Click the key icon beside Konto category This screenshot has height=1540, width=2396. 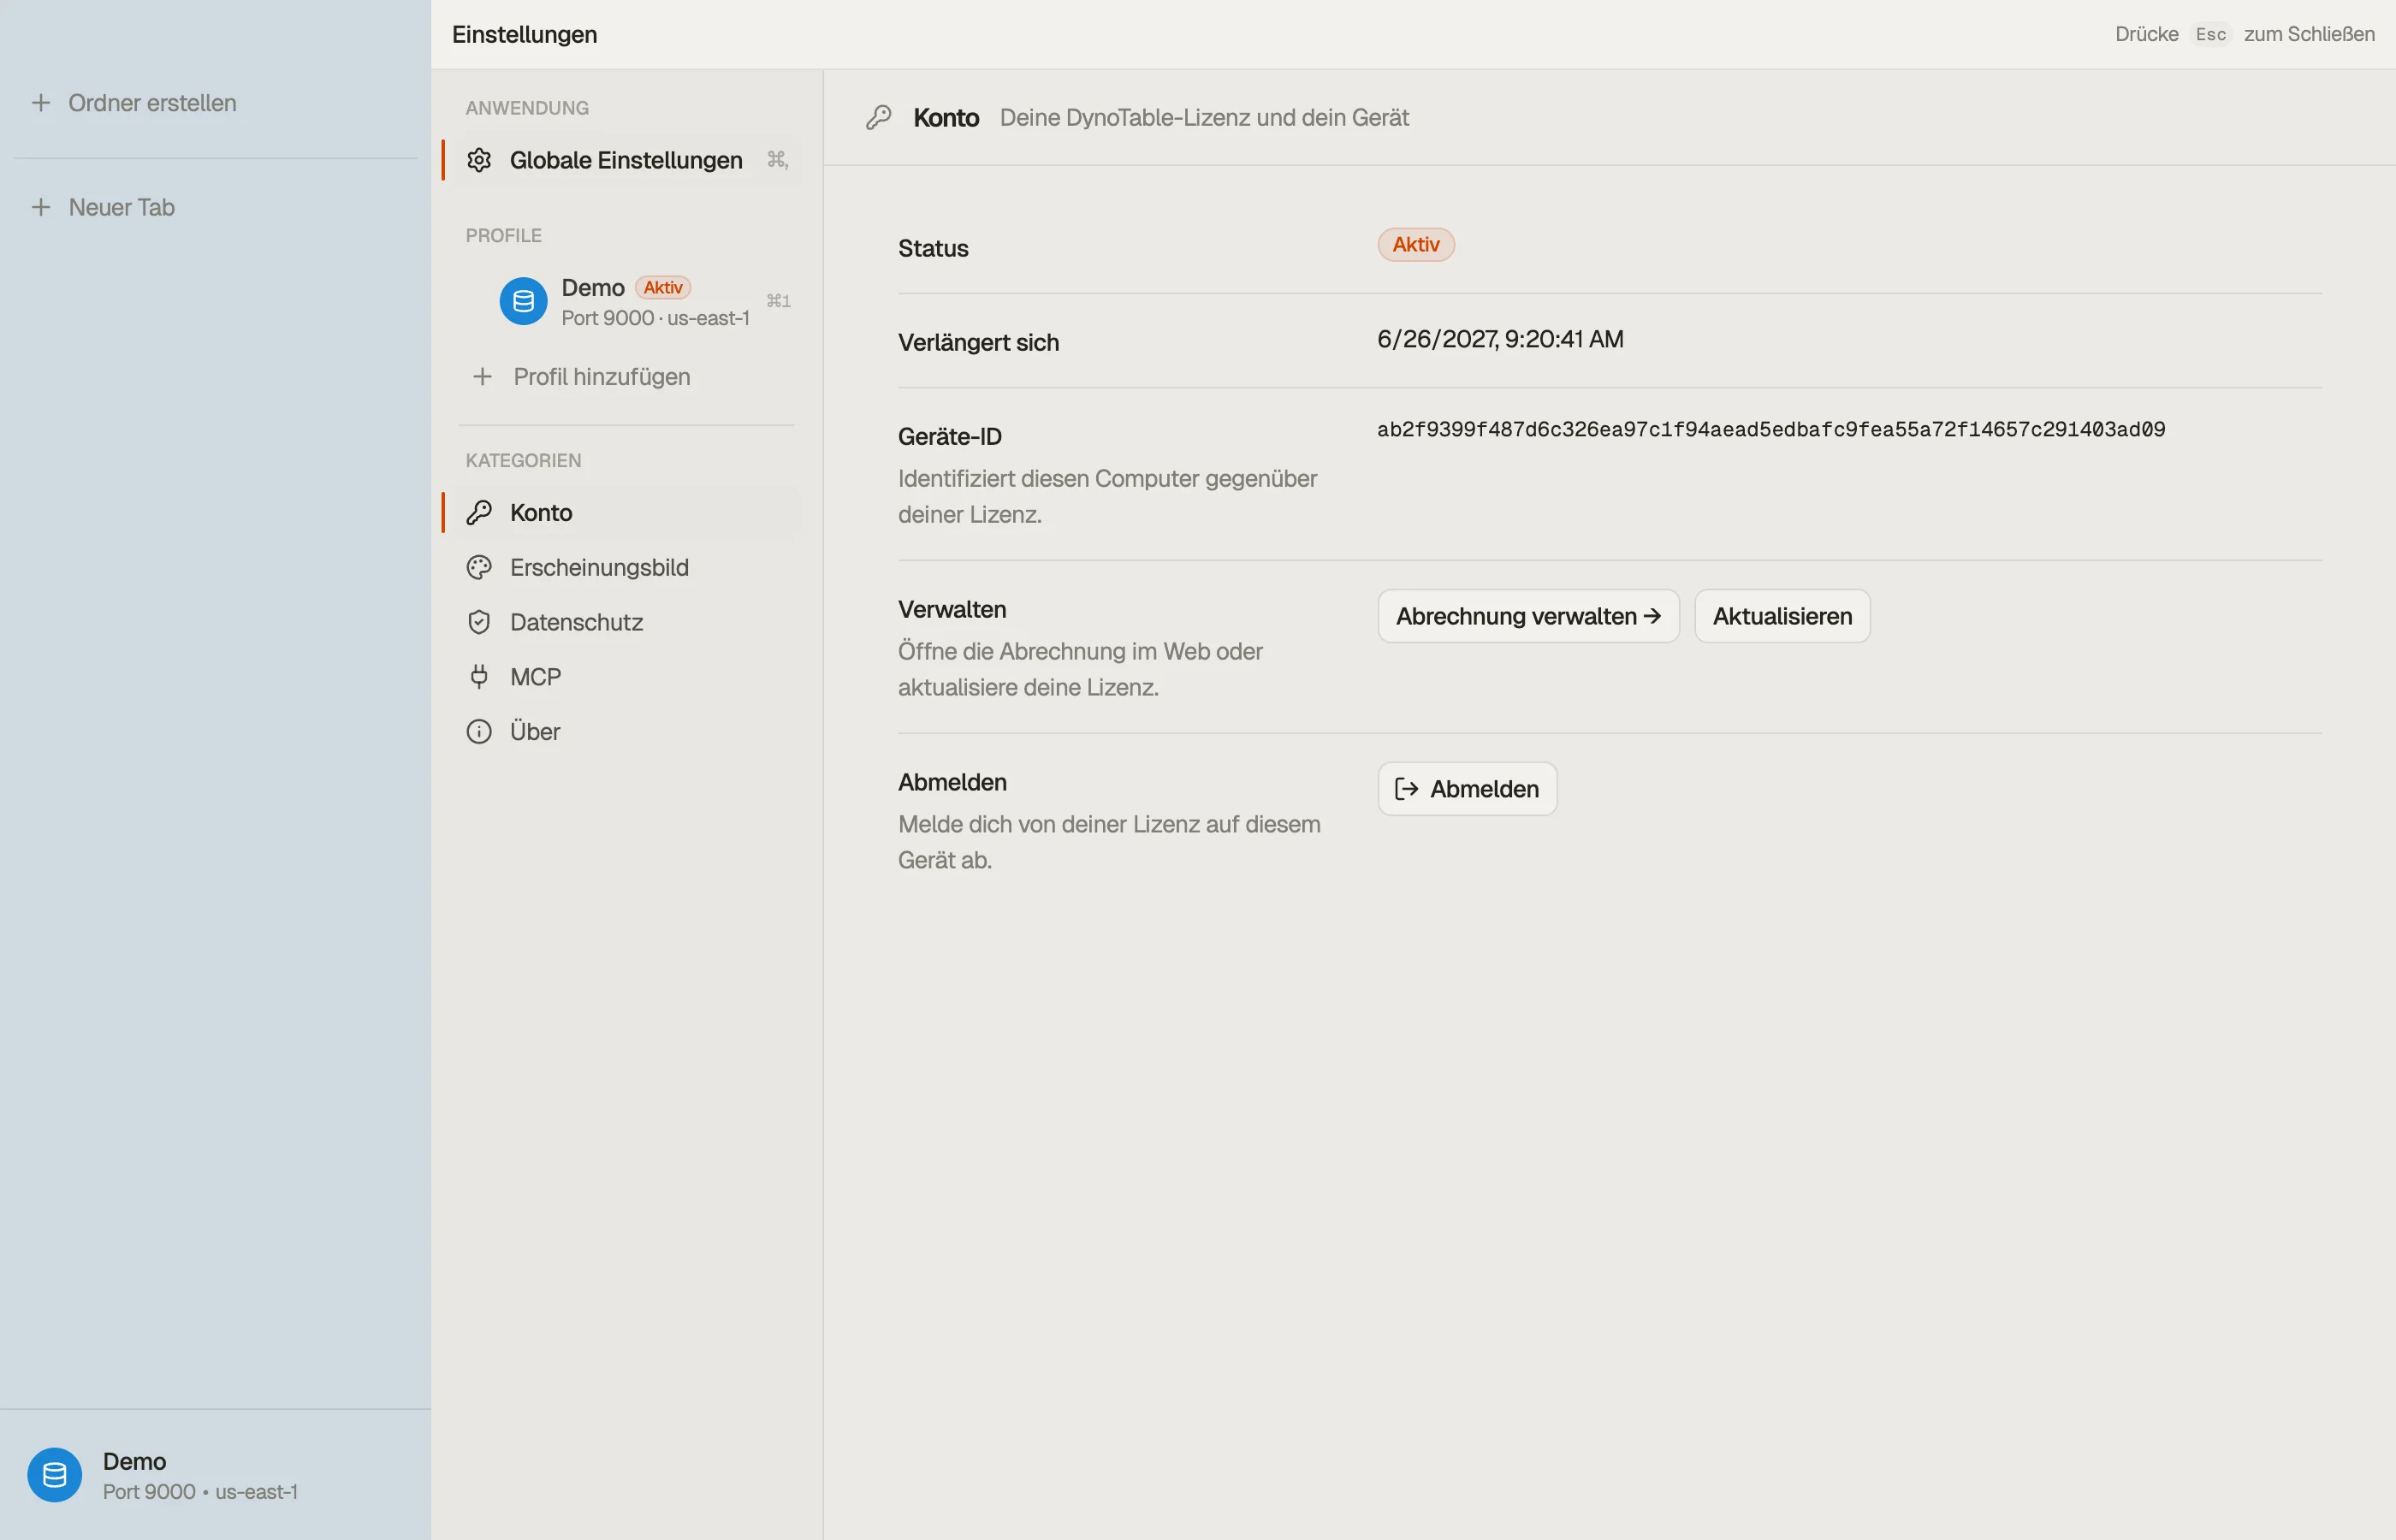coord(479,513)
